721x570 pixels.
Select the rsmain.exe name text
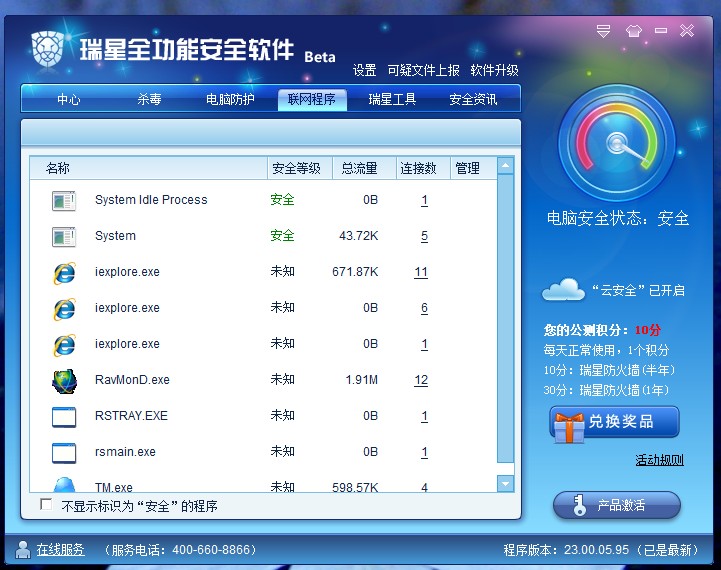point(125,452)
